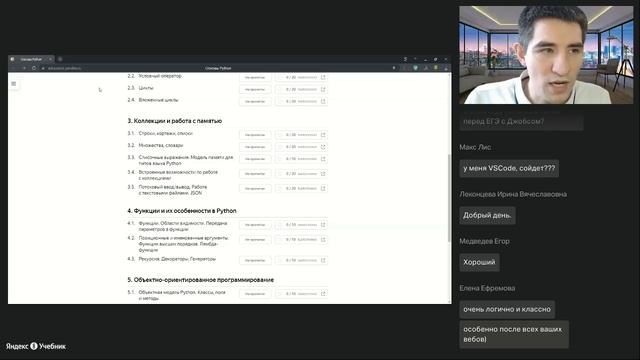This screenshot has height=360, width=640.
Task: Open lesson 4.3 Рекурсия. Декораторы. Генераторы
Action: tap(177, 259)
